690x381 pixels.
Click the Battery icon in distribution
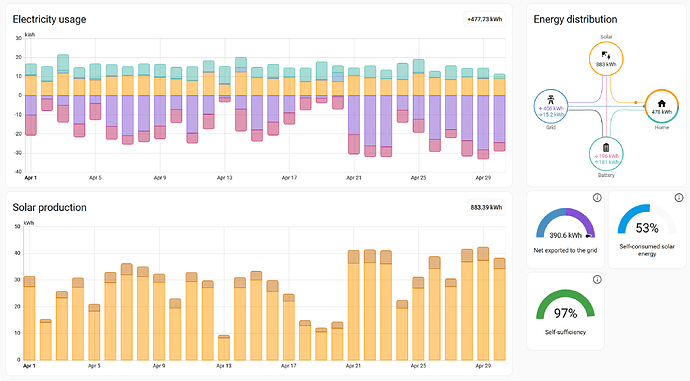click(606, 147)
